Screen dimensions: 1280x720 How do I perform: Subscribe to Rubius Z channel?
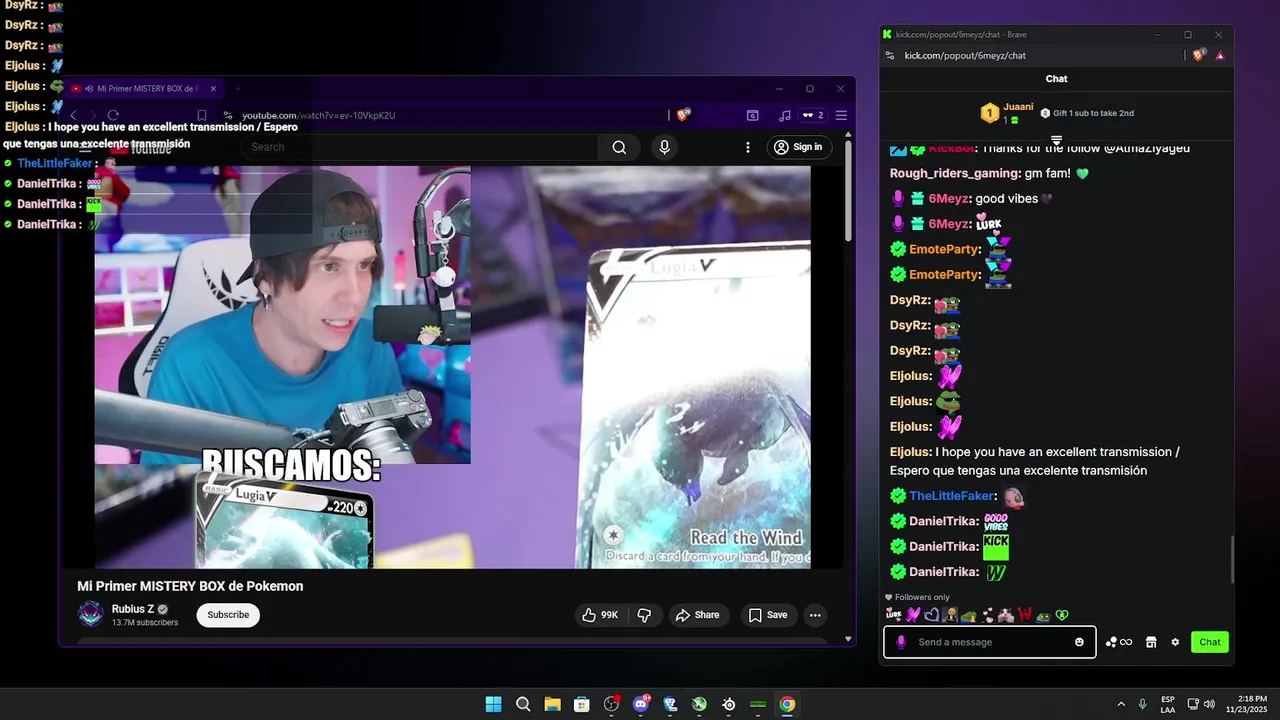coord(228,615)
